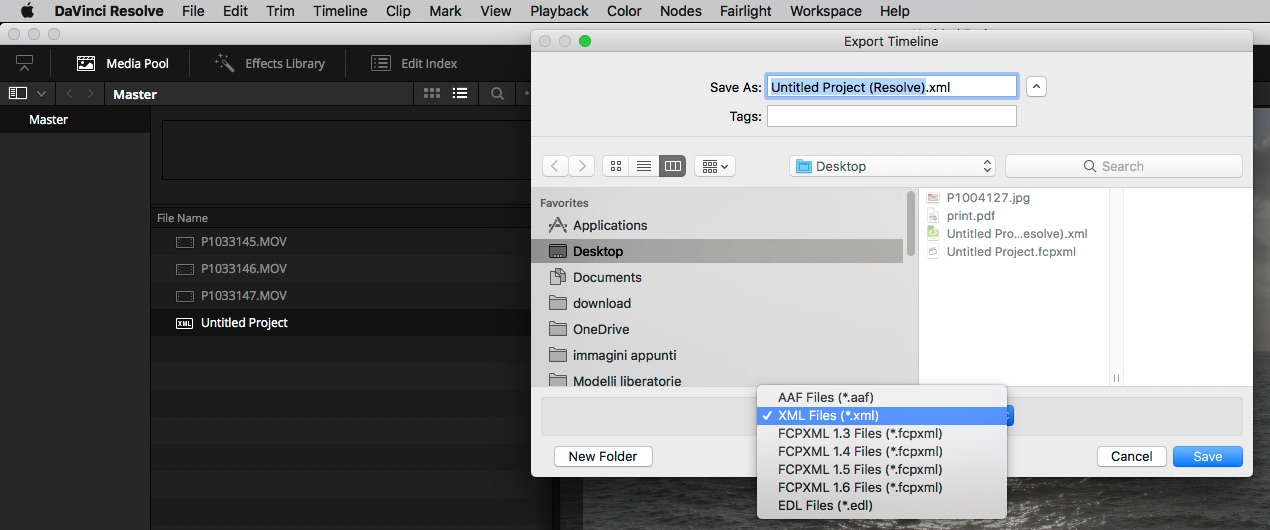Open Media Pool search magnifier

(x=497, y=93)
